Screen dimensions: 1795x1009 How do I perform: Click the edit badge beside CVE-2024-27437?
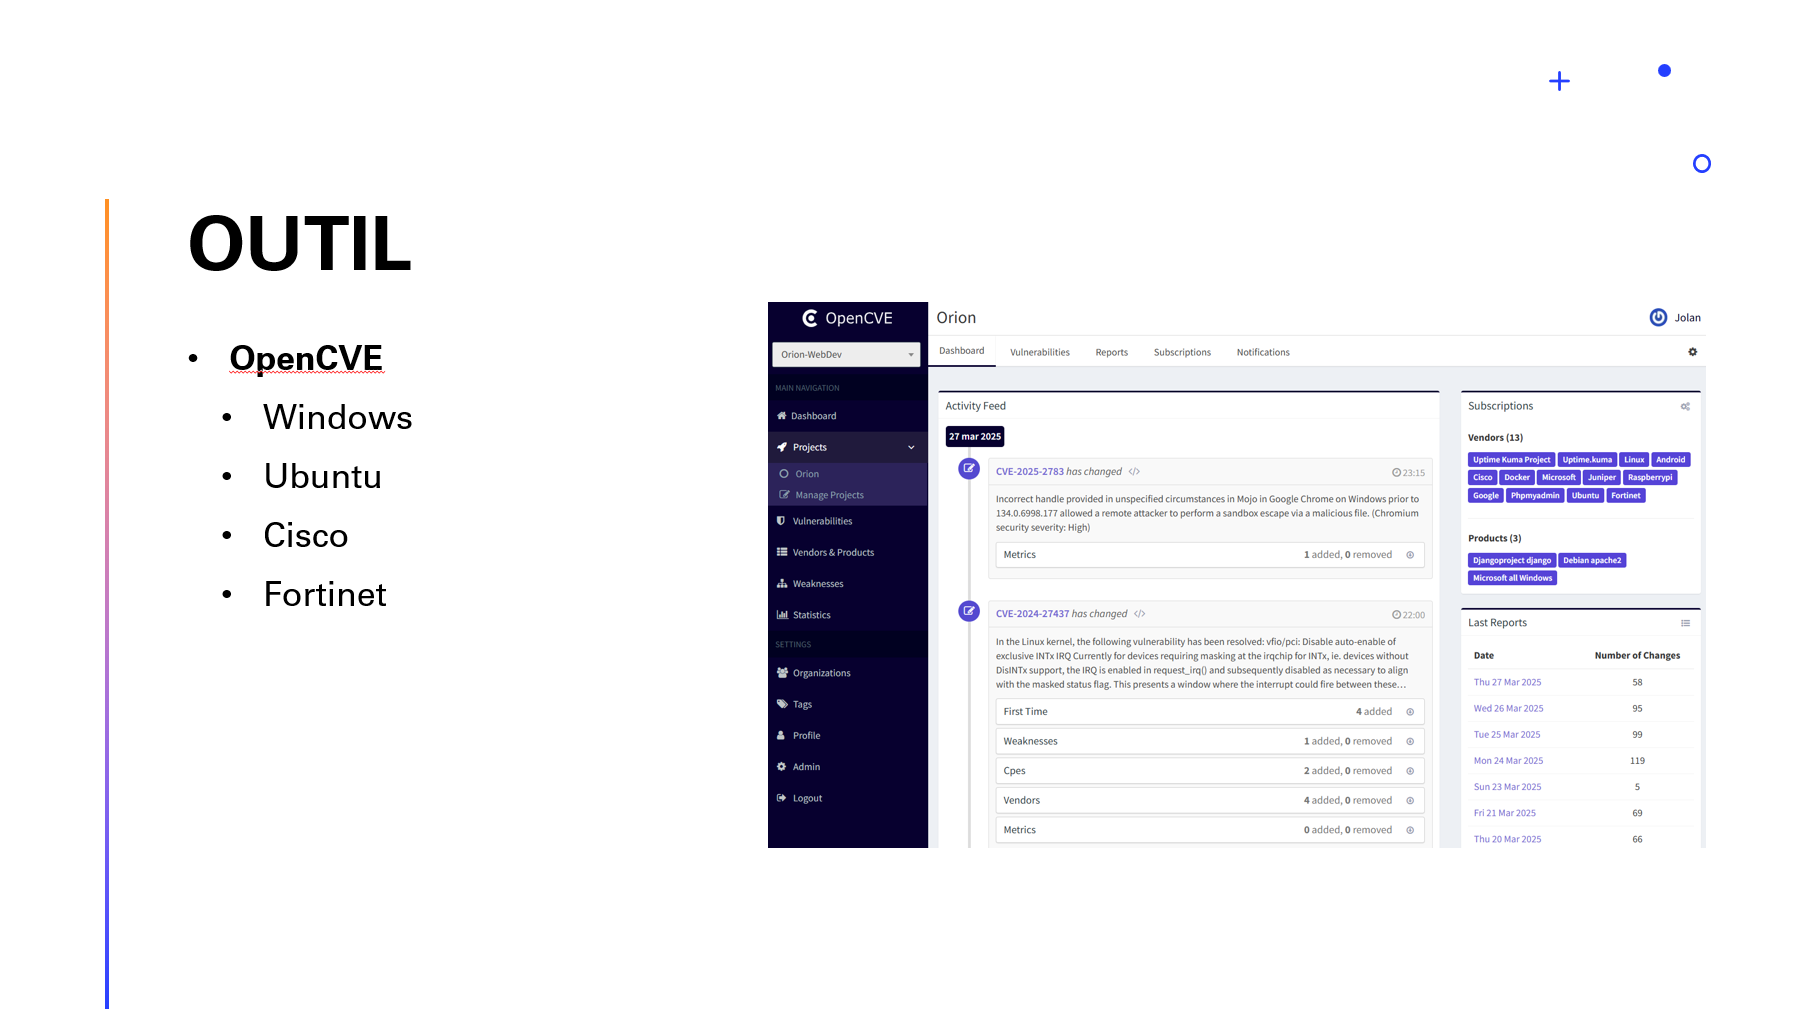[x=969, y=611]
